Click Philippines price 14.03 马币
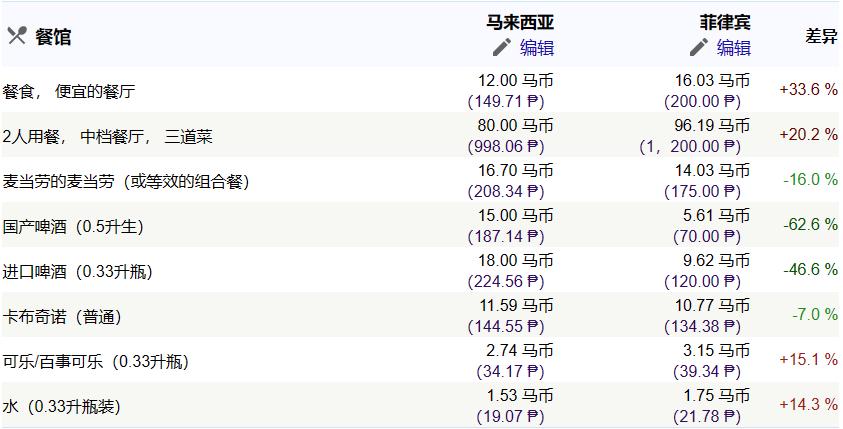843x429 pixels. tap(713, 171)
